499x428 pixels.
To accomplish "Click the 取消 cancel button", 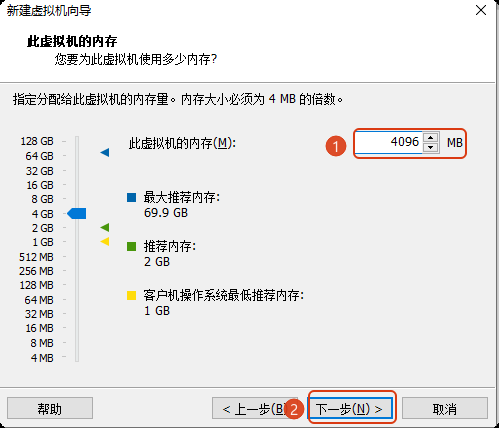I will [x=445, y=409].
